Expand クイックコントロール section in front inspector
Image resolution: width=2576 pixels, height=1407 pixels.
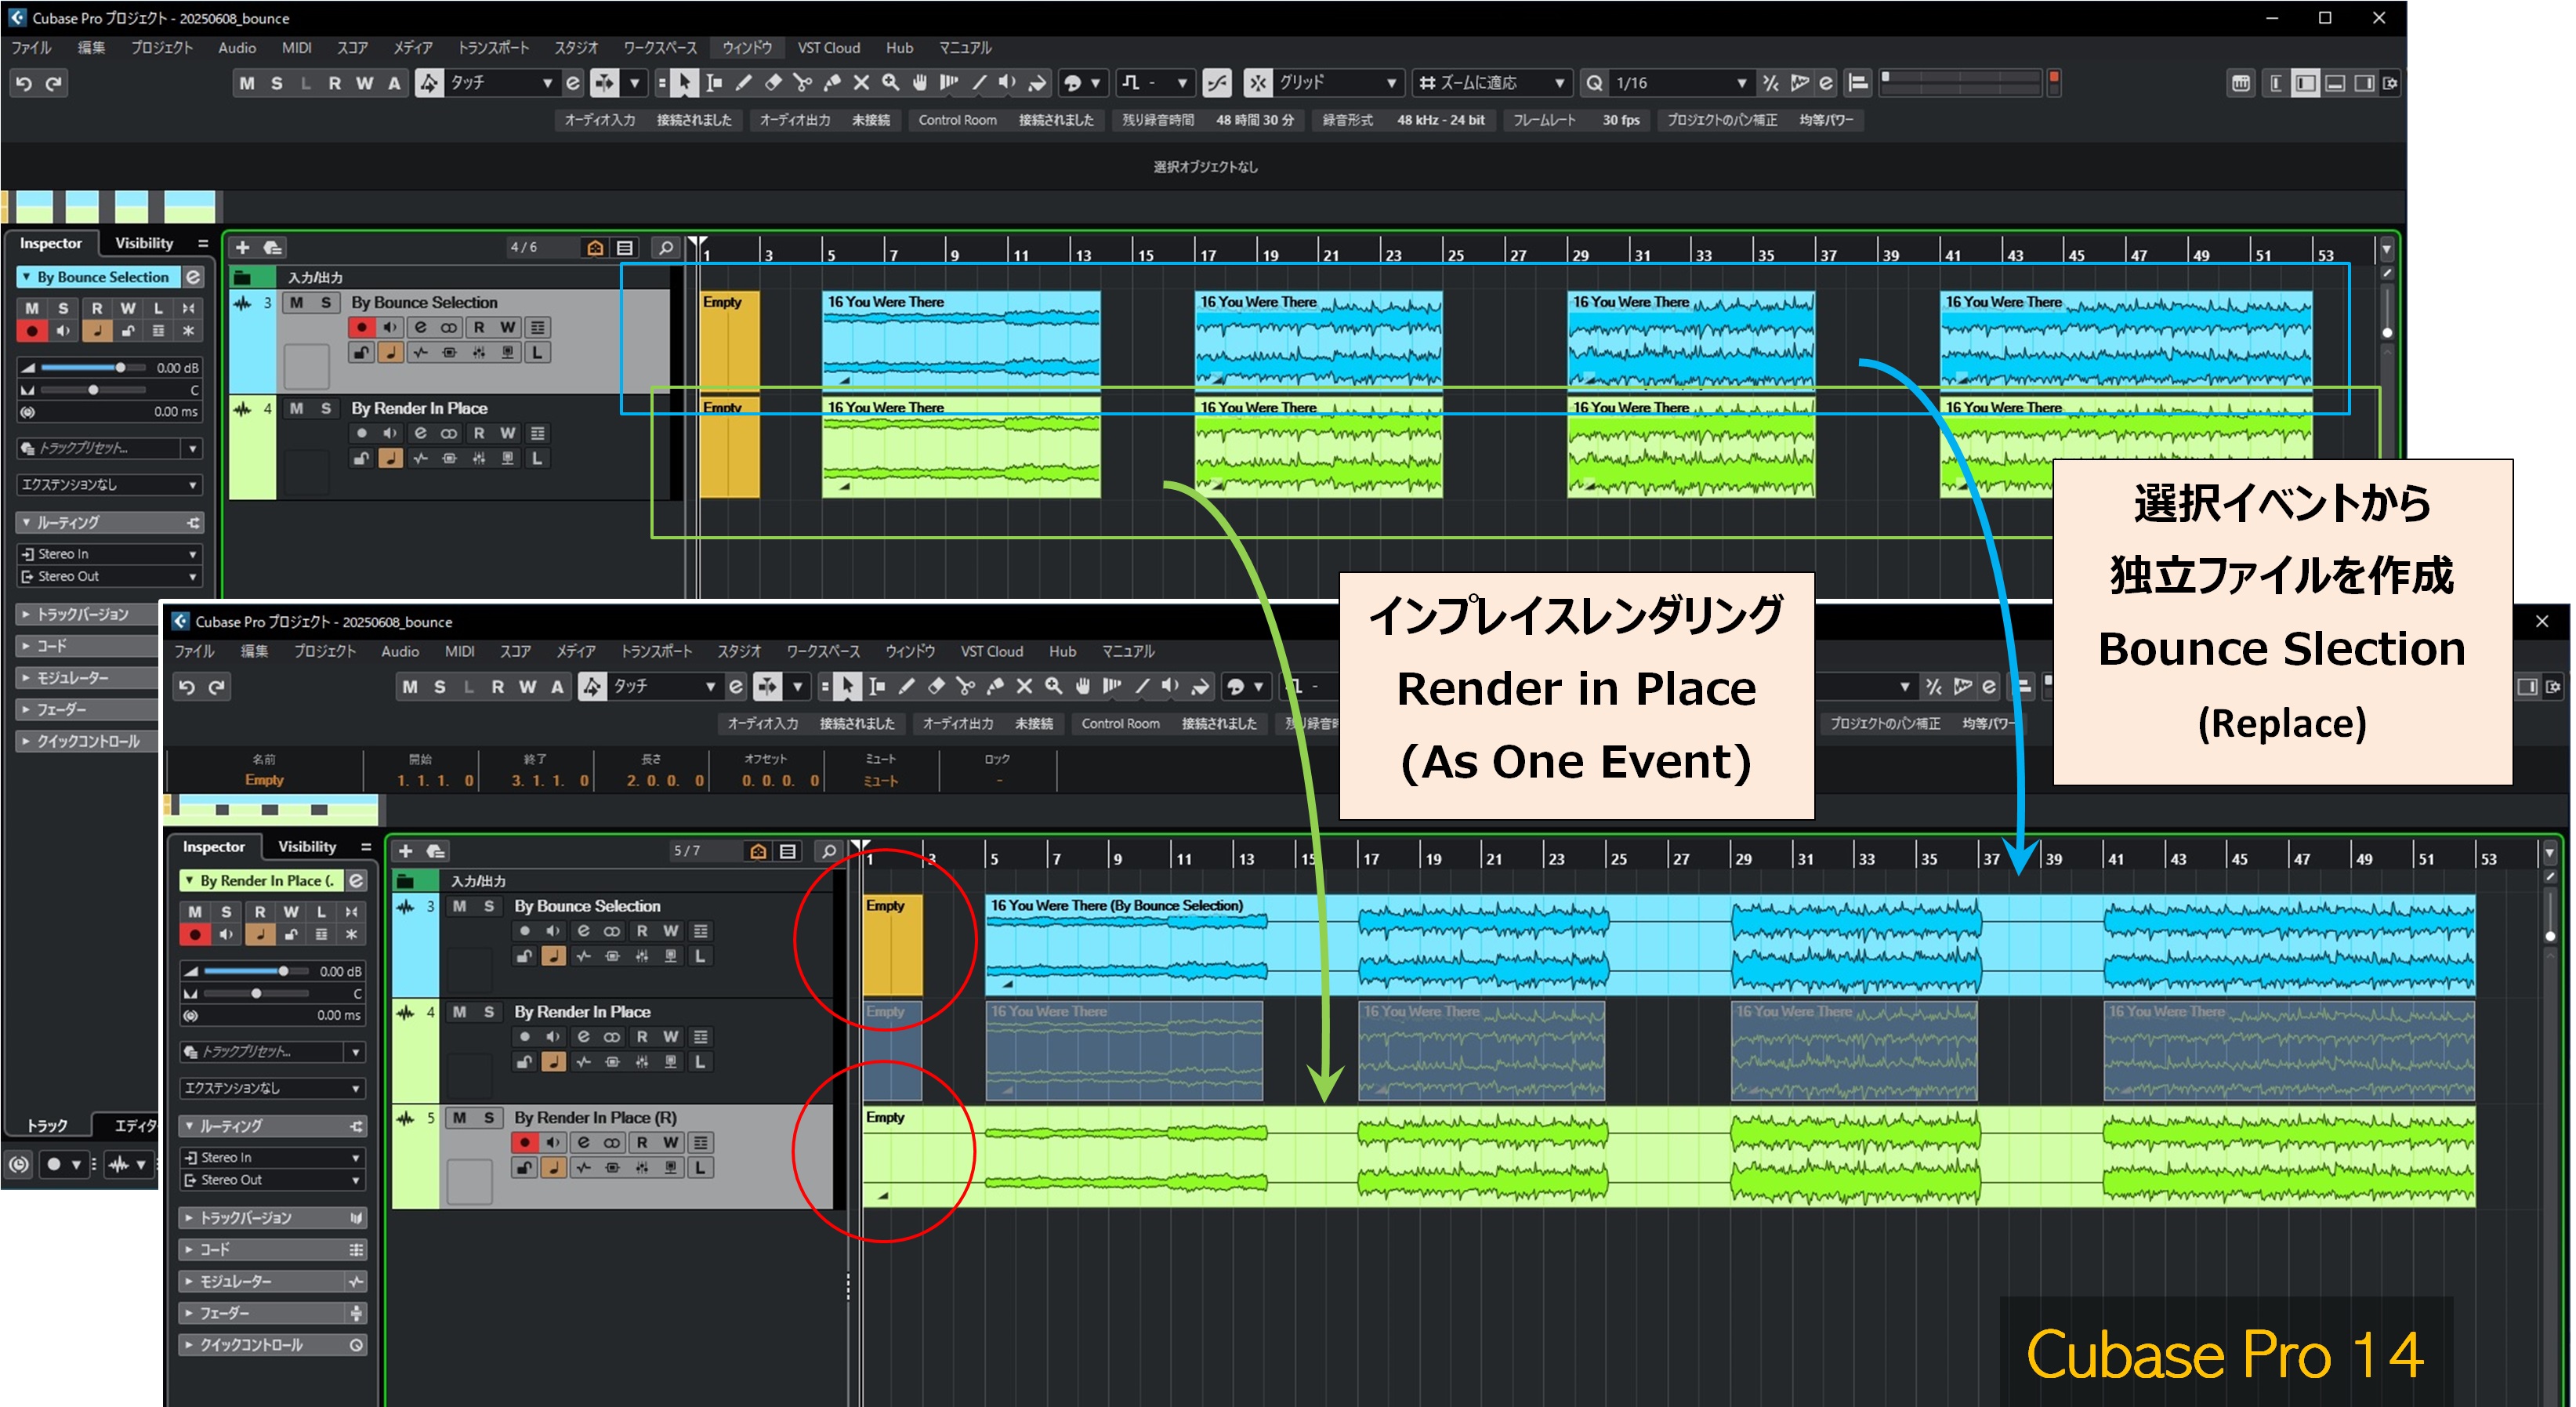click(273, 1345)
